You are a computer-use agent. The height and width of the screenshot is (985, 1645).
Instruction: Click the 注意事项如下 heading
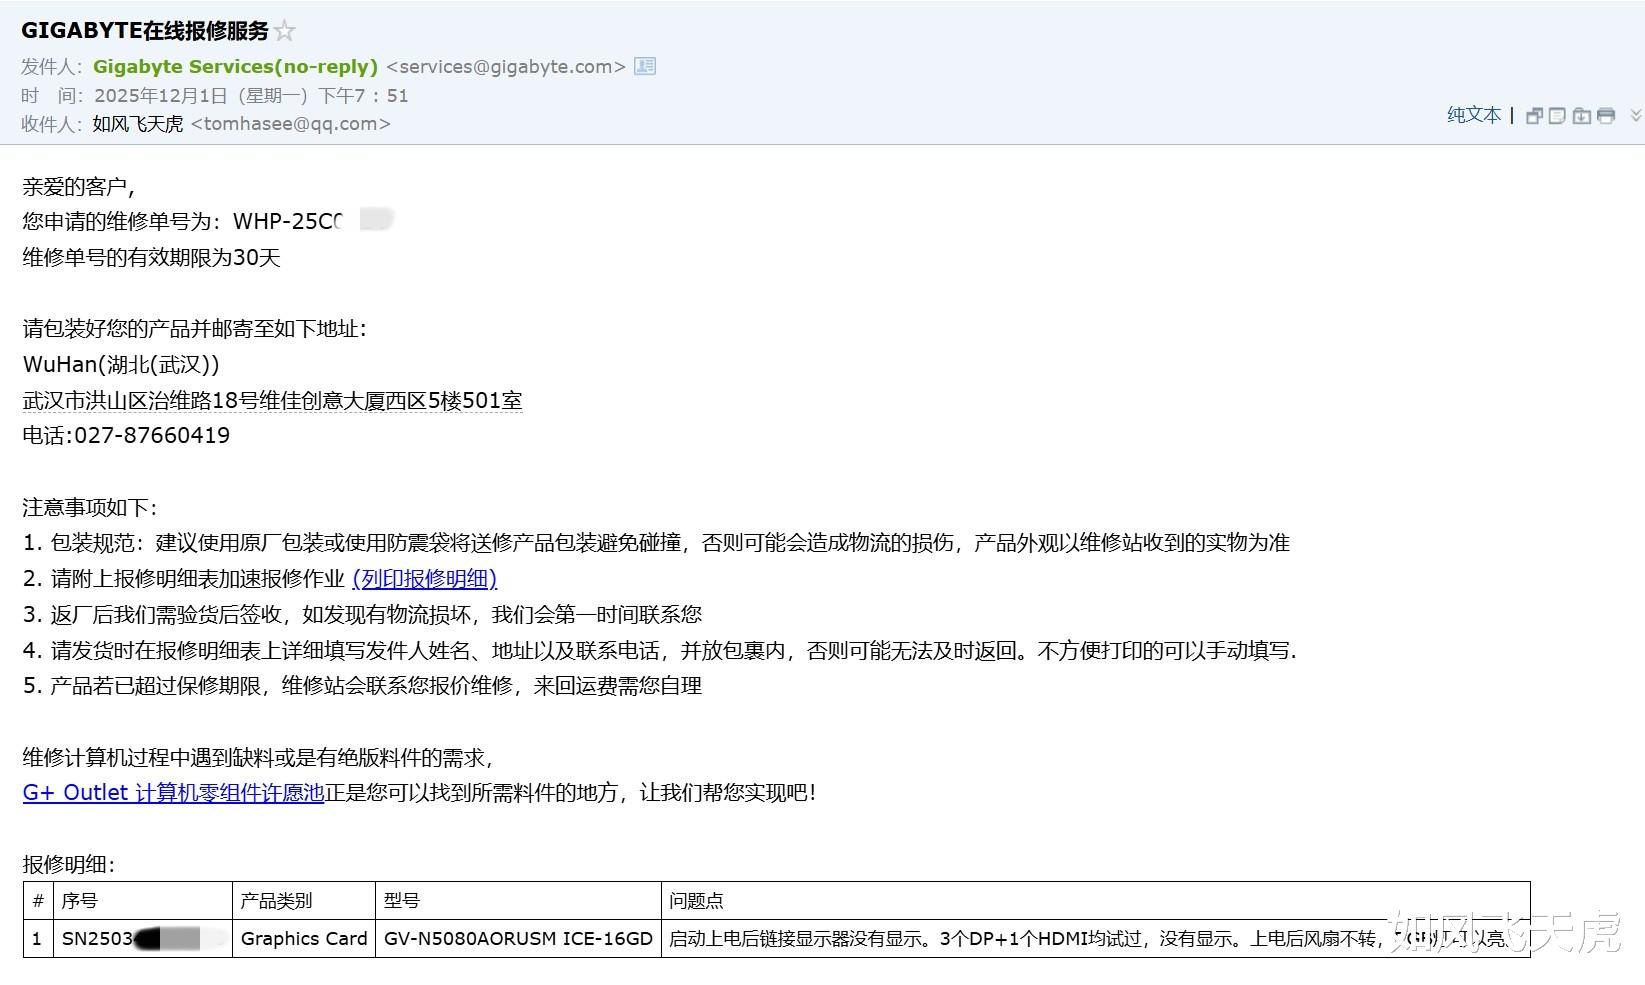[90, 508]
